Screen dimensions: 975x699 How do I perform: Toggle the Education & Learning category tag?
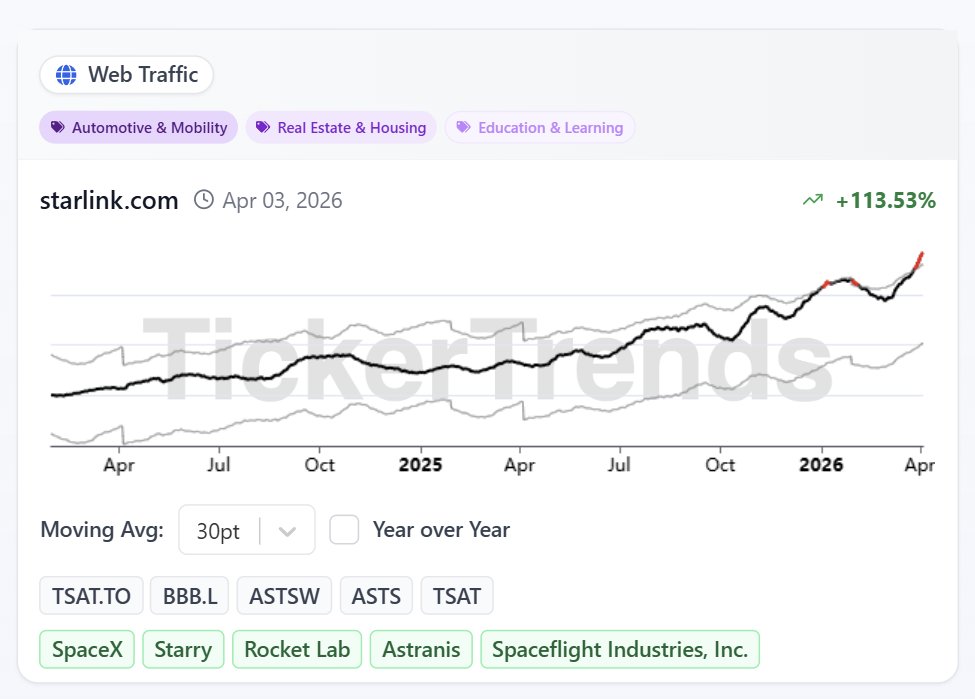(x=540, y=127)
